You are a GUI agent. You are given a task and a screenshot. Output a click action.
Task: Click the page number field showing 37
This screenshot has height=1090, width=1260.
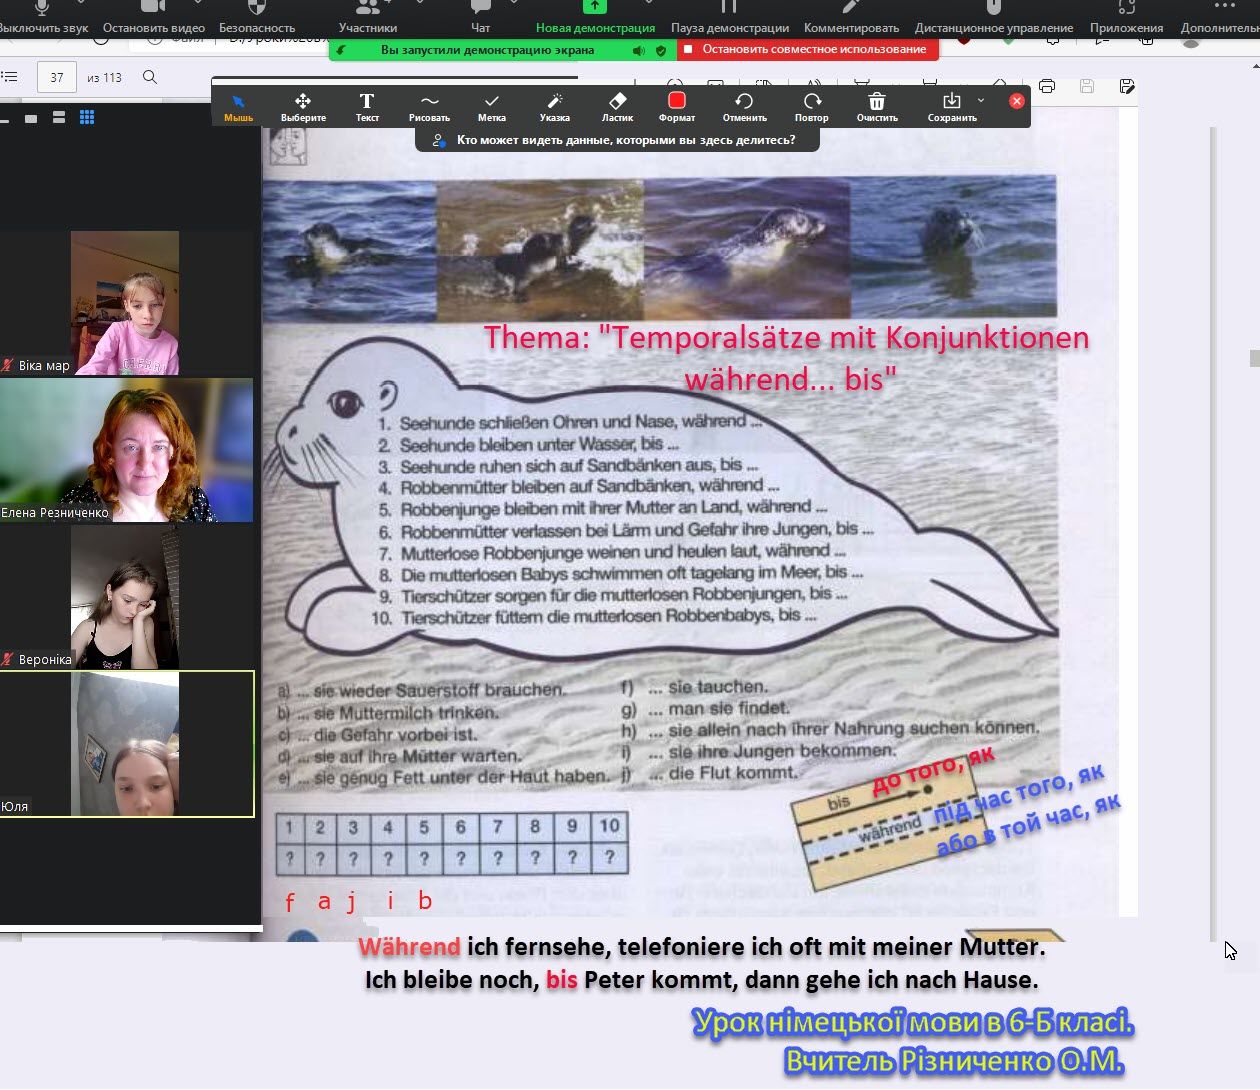pyautogui.click(x=57, y=77)
